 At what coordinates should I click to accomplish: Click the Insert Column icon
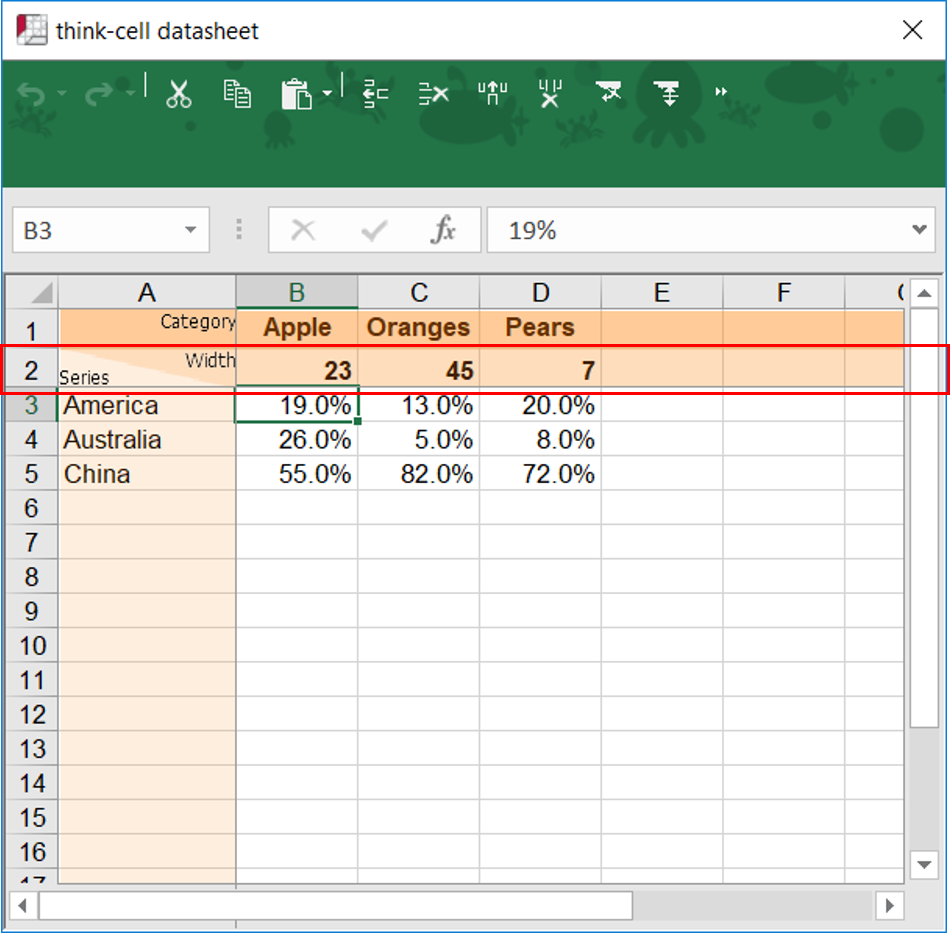492,92
